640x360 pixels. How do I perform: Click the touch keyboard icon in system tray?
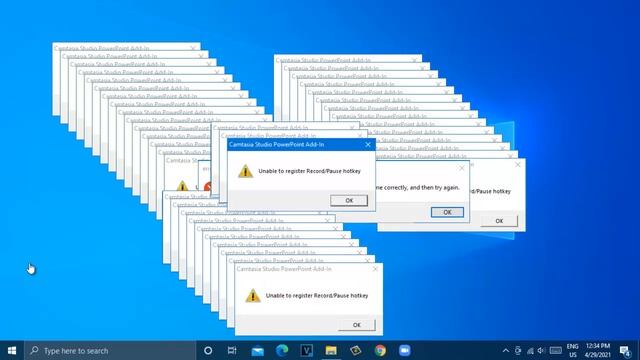pyautogui.click(x=556, y=351)
